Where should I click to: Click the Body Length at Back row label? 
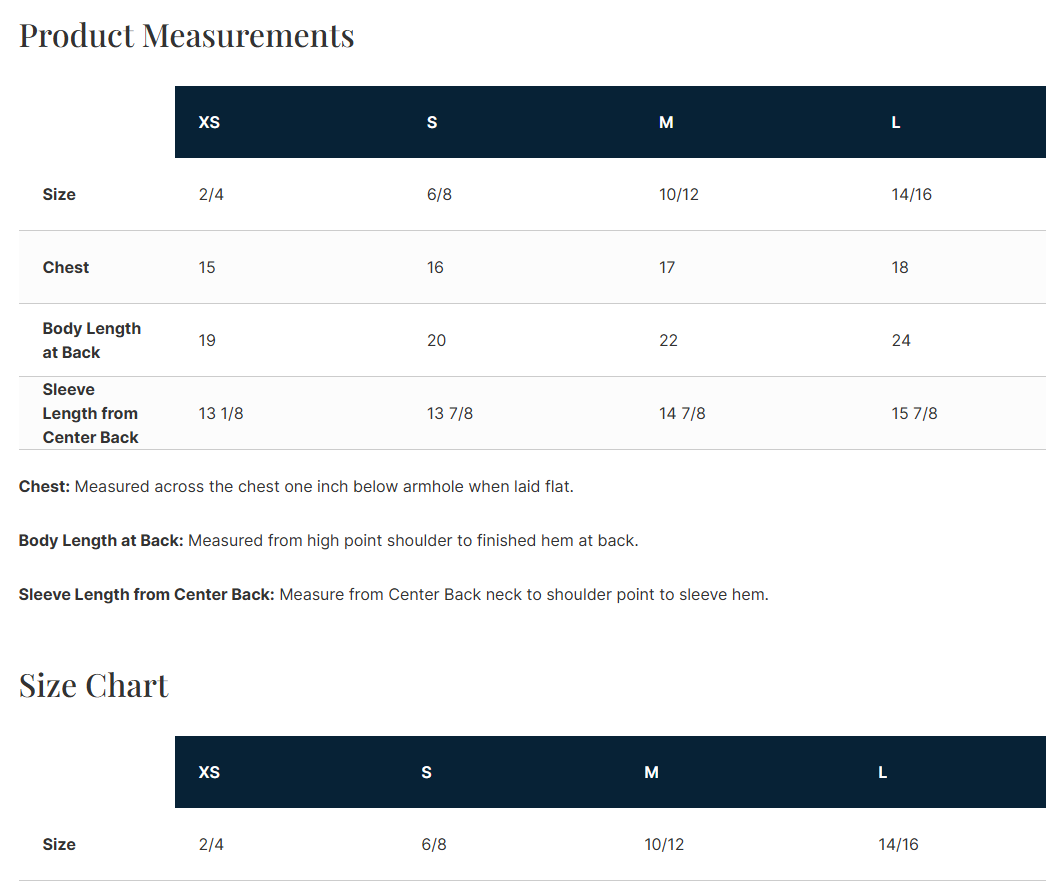coord(91,340)
